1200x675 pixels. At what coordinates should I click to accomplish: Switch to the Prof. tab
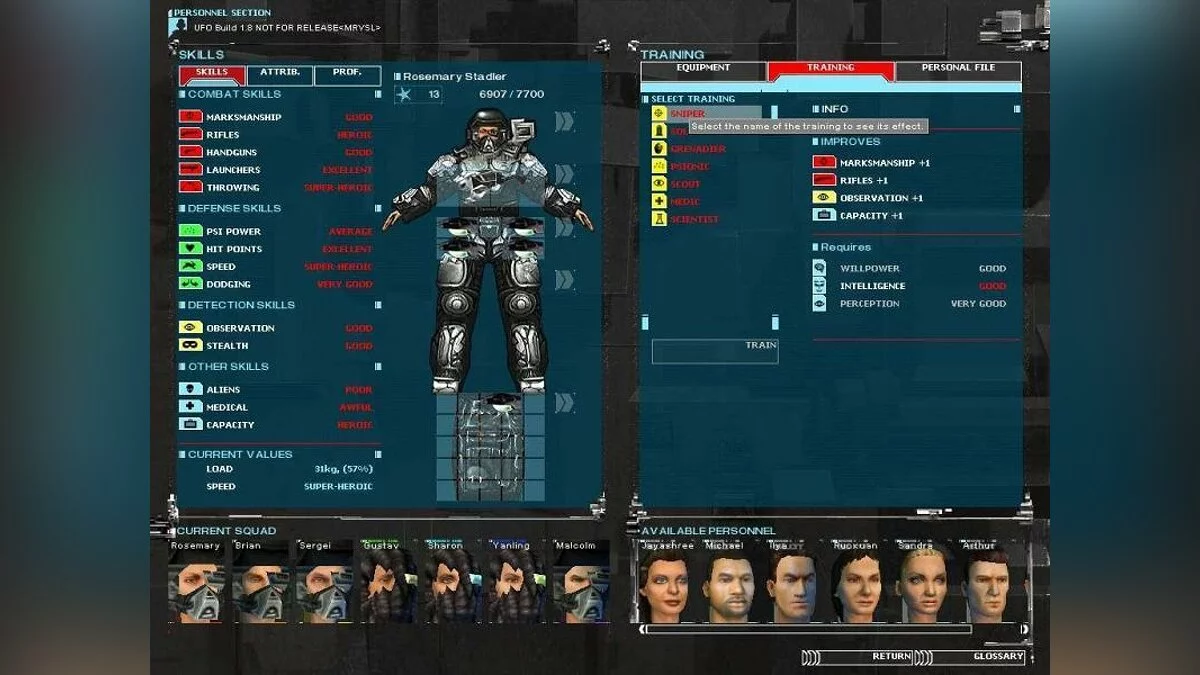point(347,75)
